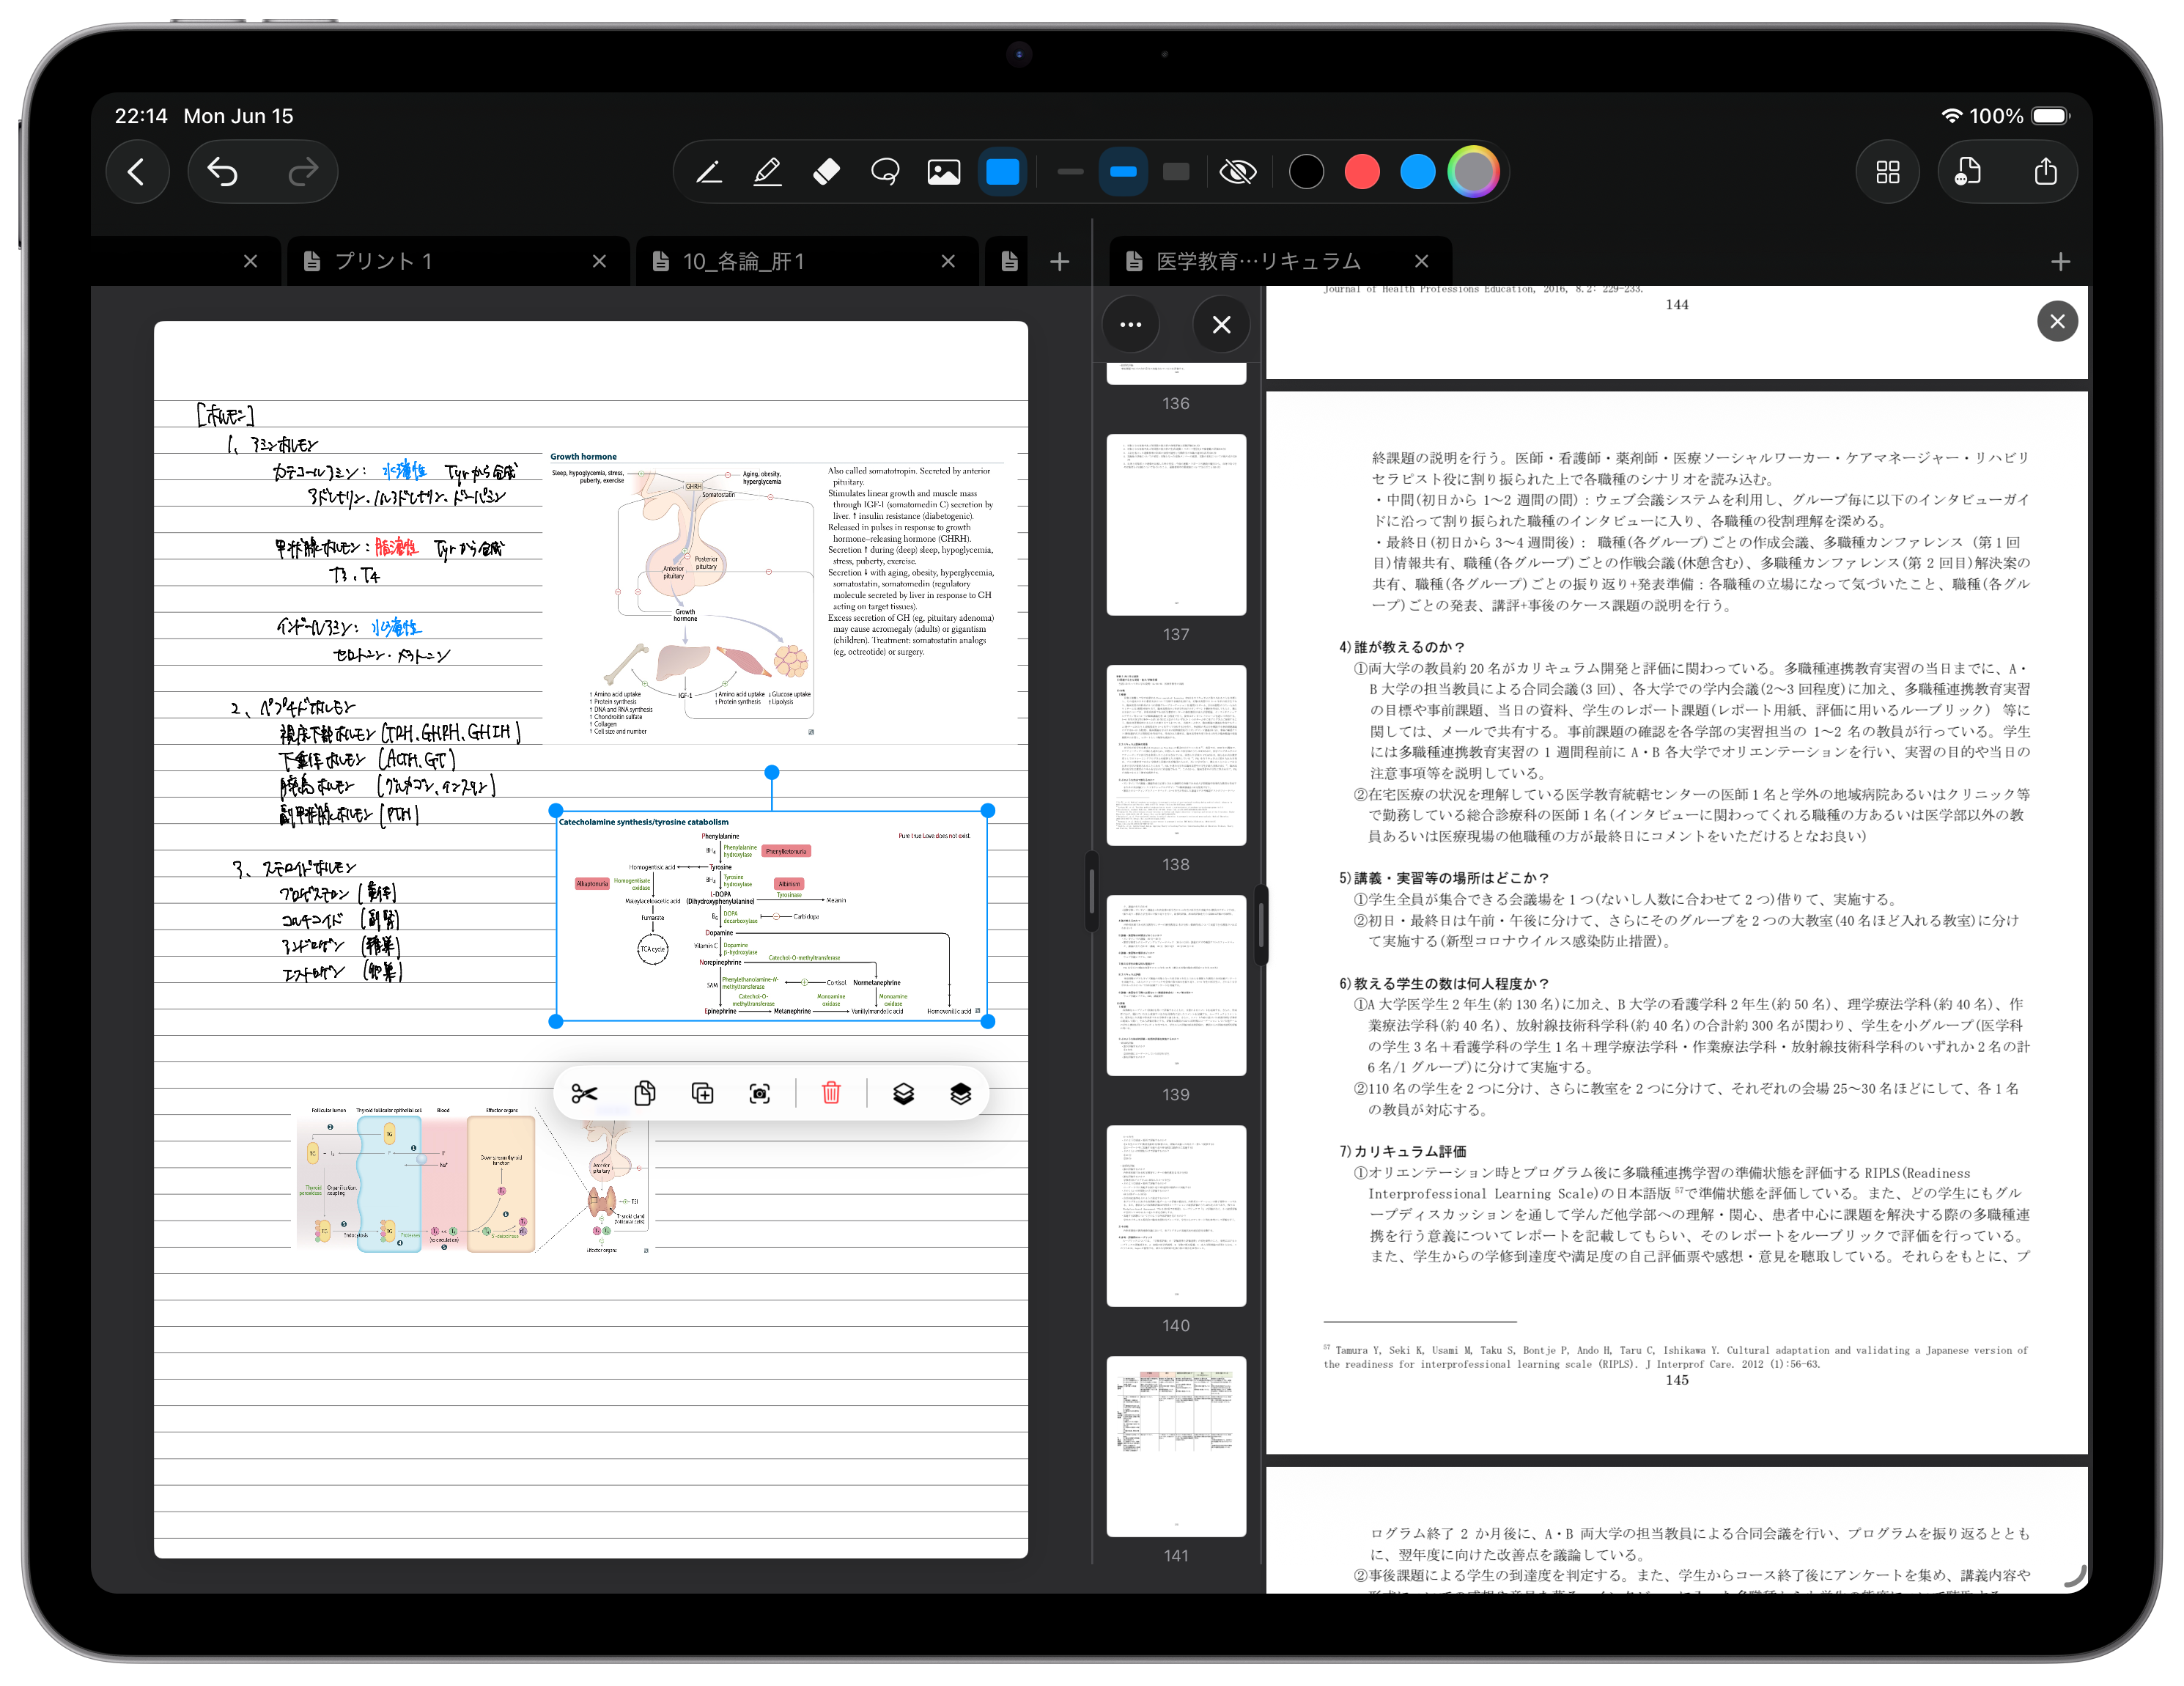This screenshot has height=1686, width=2184.
Task: Pick the black color swatch
Action: [x=1306, y=172]
